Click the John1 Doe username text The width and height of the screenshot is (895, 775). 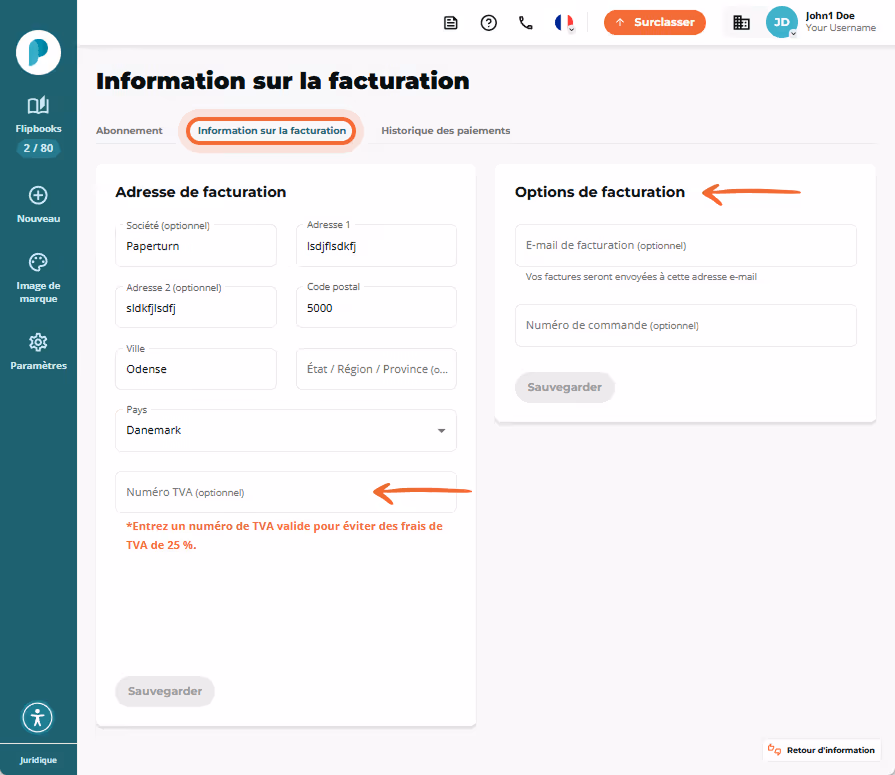pos(830,16)
